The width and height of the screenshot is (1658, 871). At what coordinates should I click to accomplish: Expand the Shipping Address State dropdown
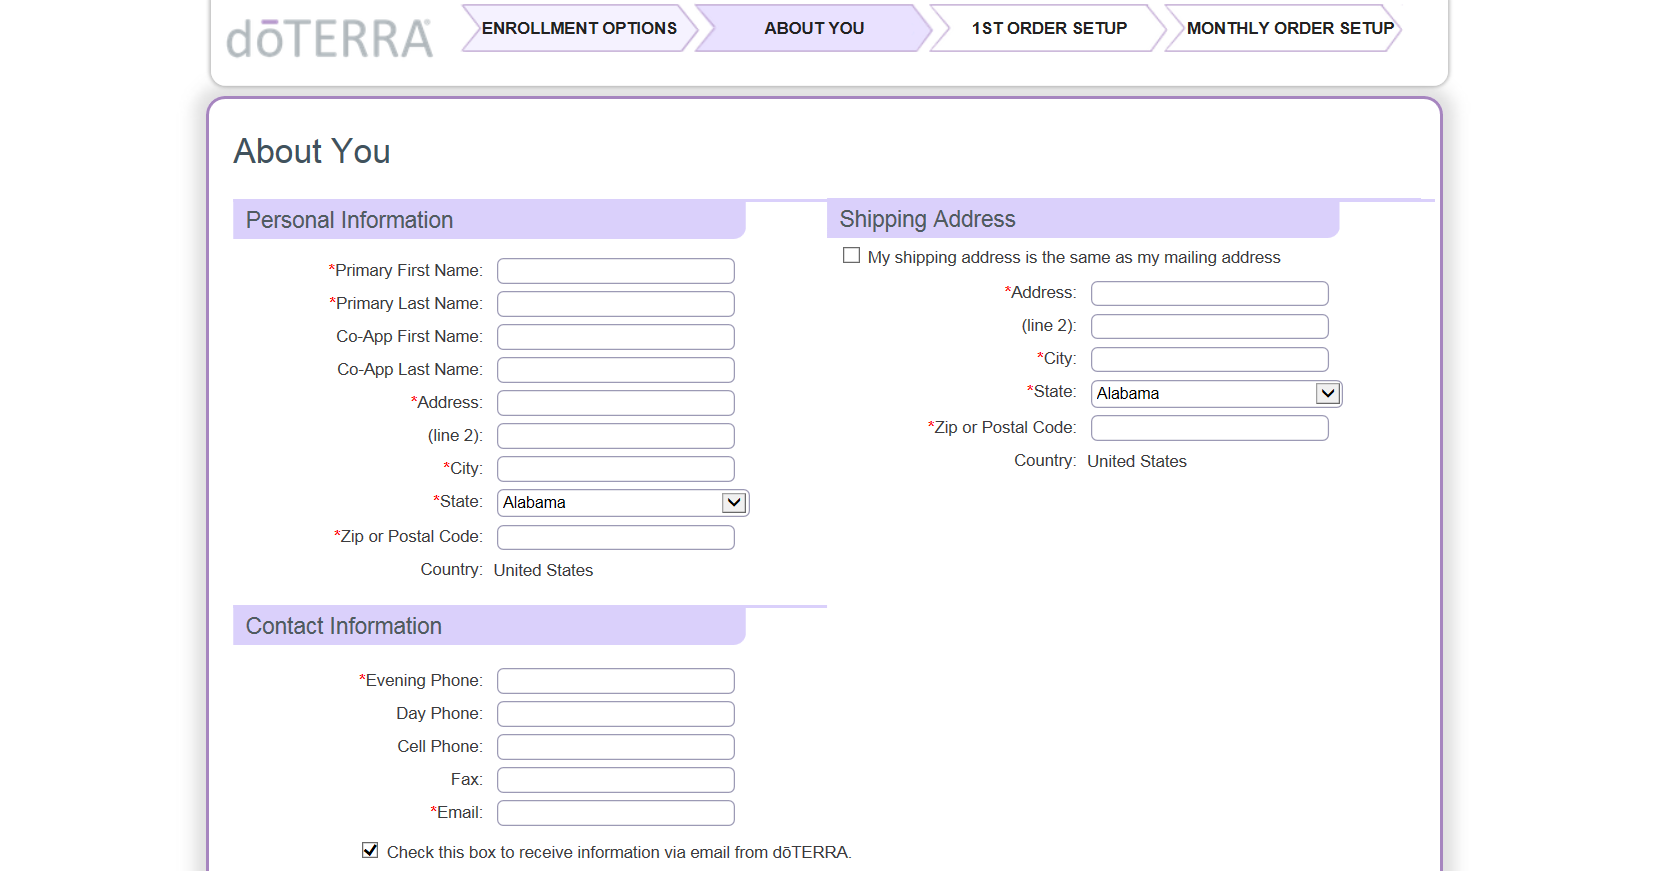(x=1216, y=394)
